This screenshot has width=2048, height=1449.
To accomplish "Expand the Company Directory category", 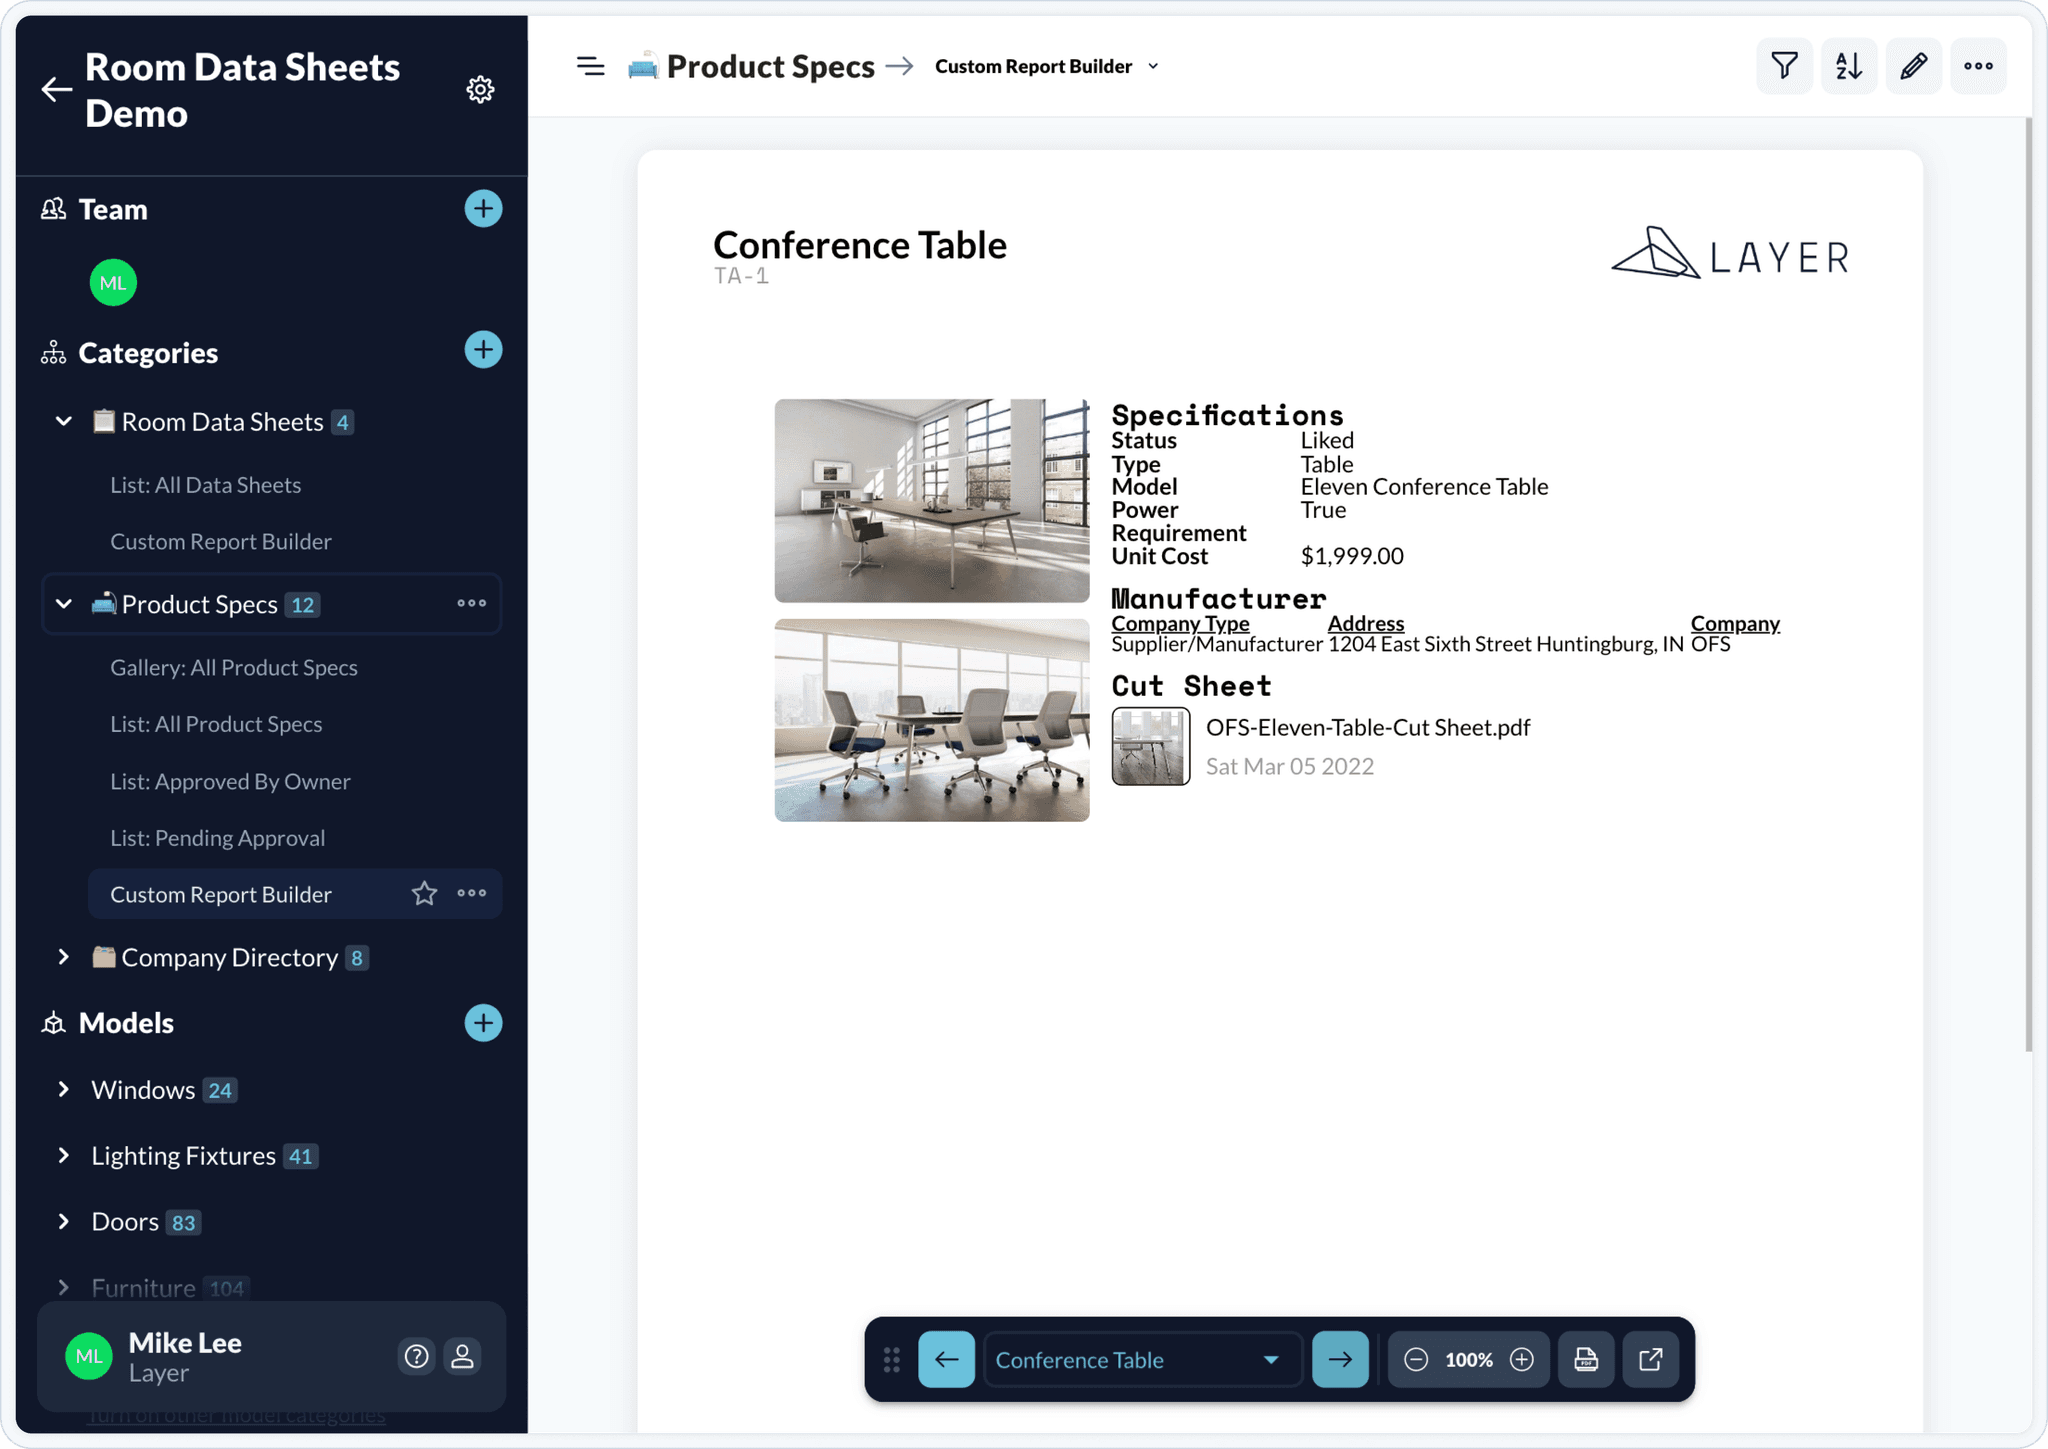I will point(63,957).
